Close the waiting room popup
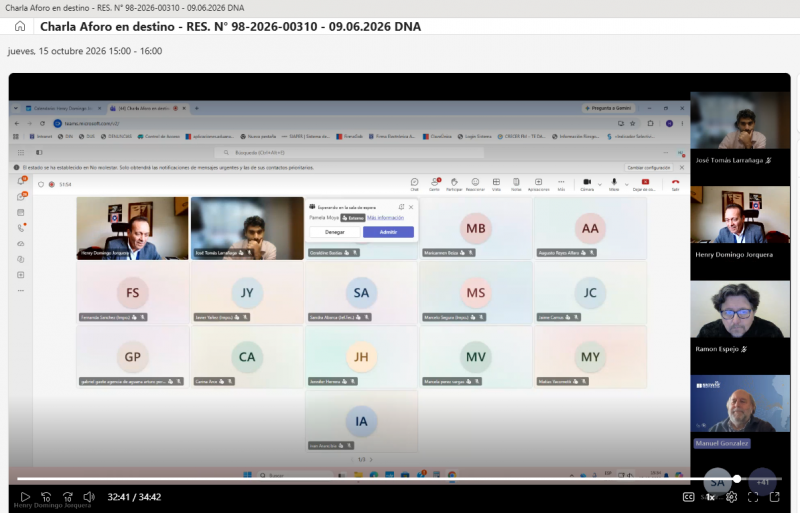Image resolution: width=800 pixels, height=513 pixels. coord(411,207)
